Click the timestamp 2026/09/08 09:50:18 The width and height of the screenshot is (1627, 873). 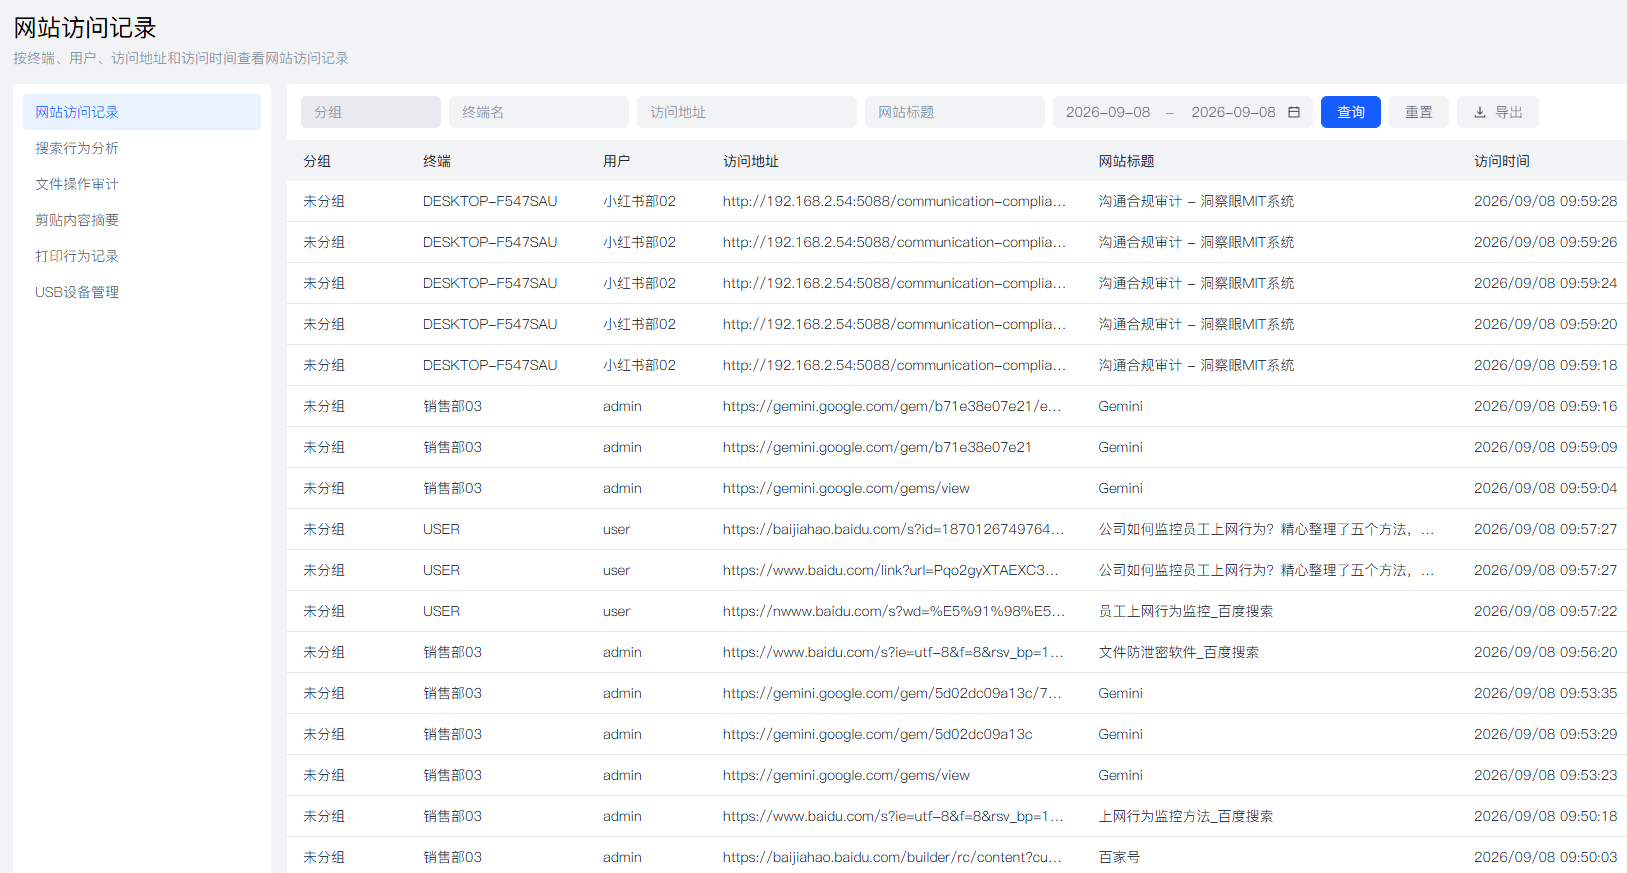1545,816
